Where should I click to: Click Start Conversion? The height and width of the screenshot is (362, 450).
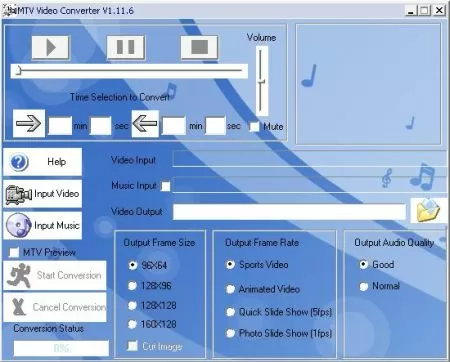pos(55,276)
